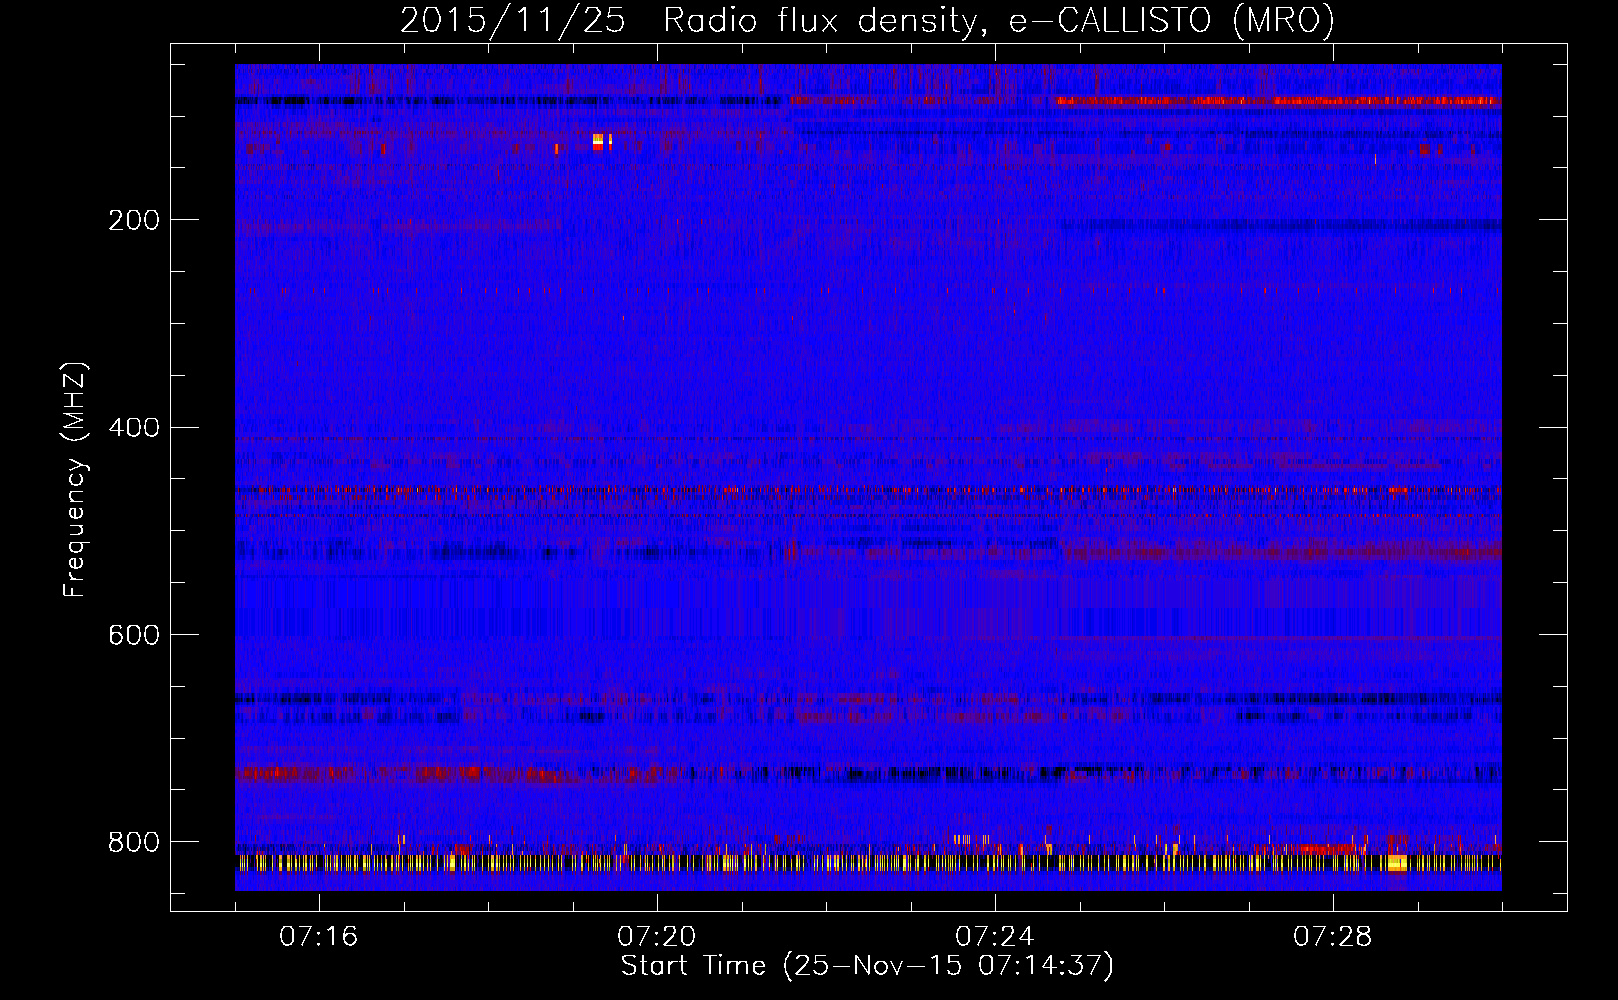Viewport: 1618px width, 1000px height.
Task: Click the date "2015/11/25" in the title
Action: coord(512,21)
